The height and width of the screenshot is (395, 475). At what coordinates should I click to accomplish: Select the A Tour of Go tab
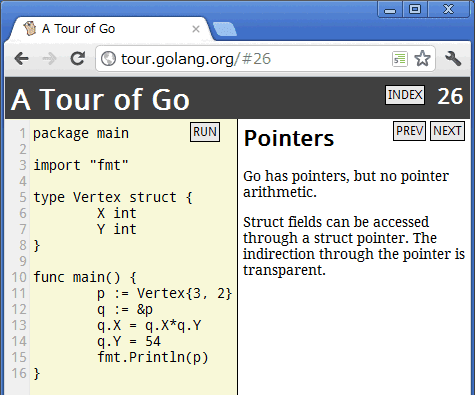point(110,29)
